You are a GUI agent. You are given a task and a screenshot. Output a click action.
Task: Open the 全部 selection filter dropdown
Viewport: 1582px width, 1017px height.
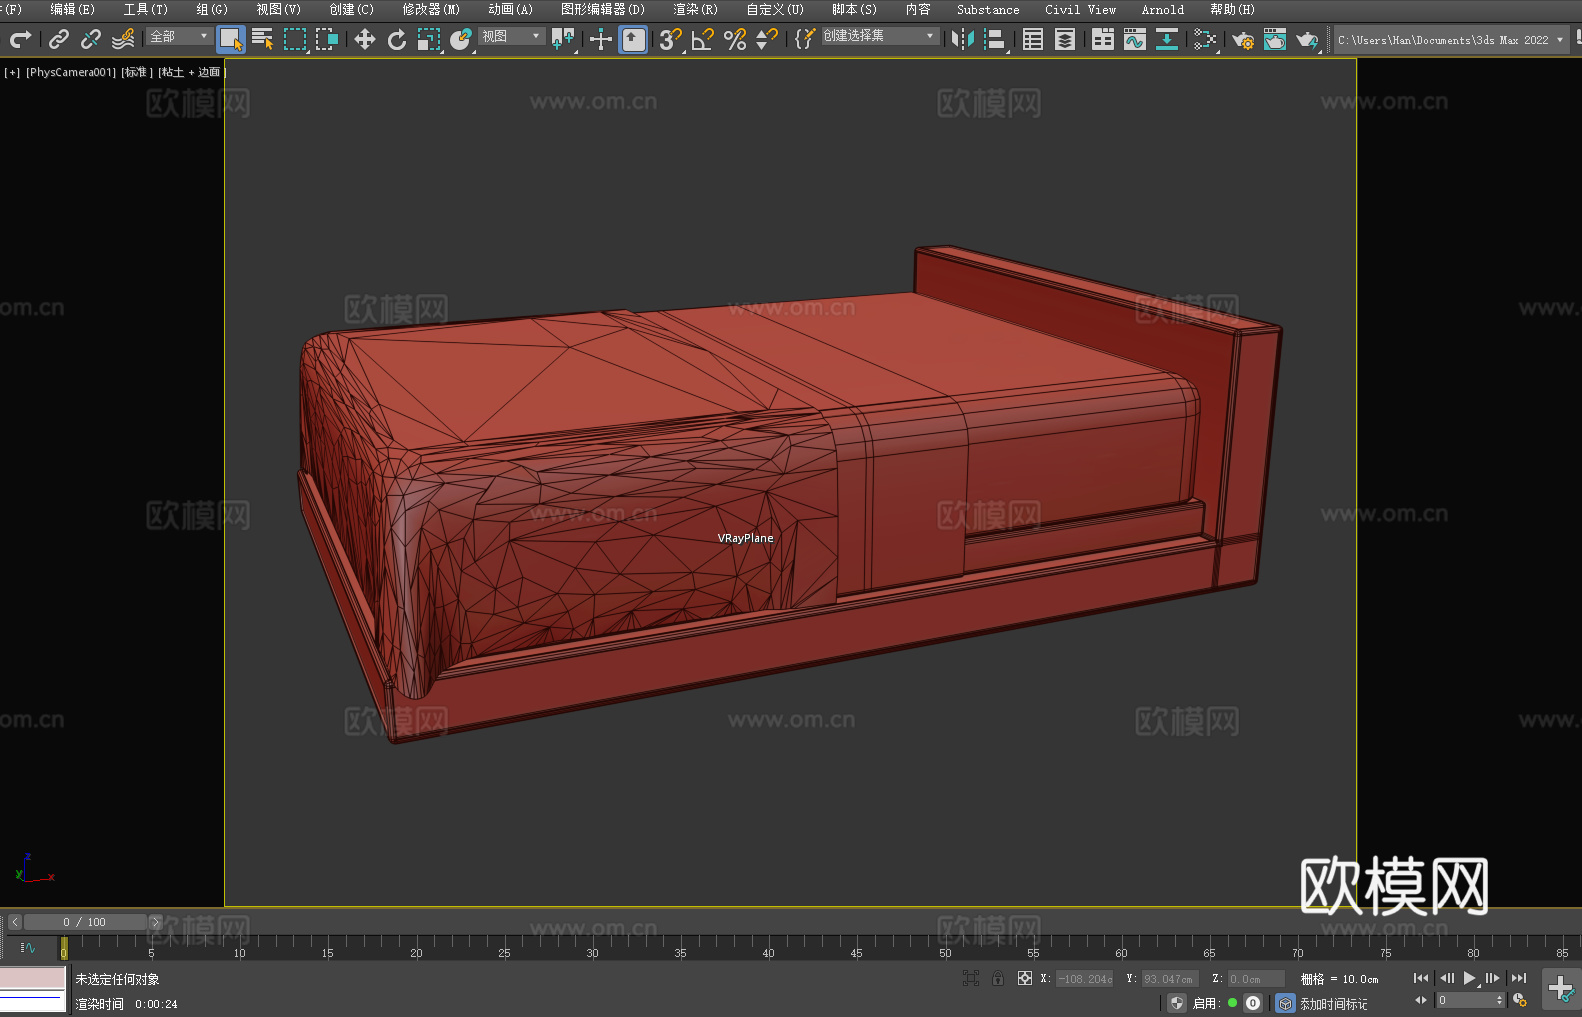tap(179, 37)
